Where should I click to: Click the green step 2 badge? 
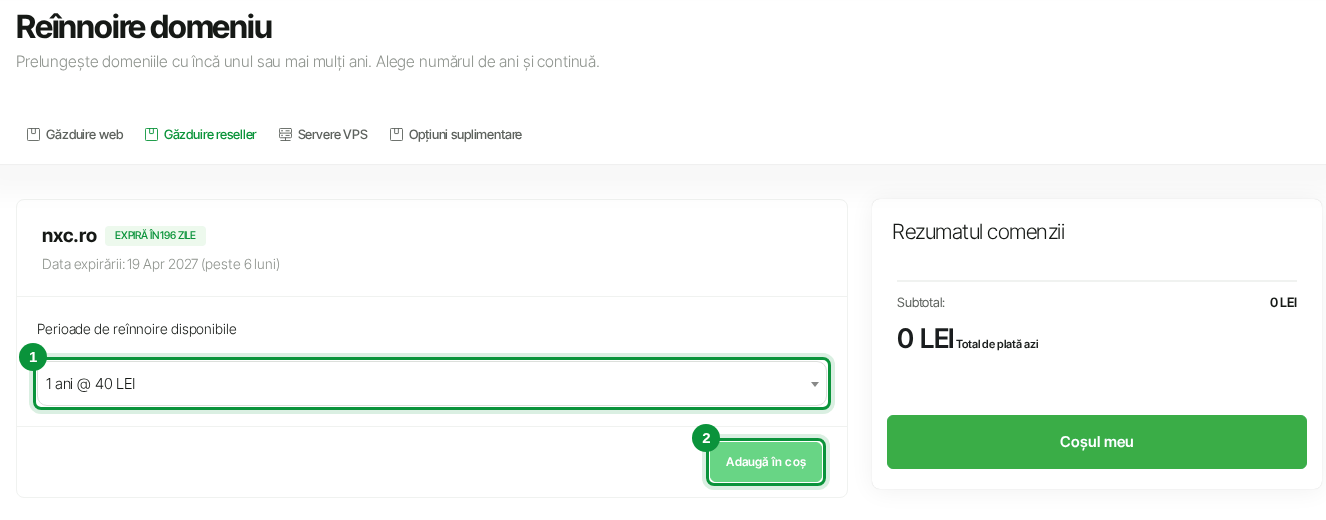point(706,438)
